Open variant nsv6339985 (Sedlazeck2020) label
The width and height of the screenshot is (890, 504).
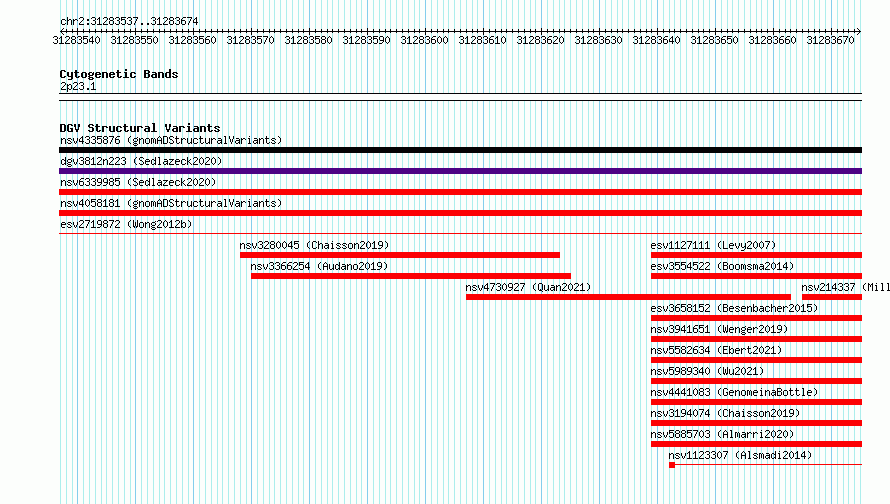[x=138, y=182]
